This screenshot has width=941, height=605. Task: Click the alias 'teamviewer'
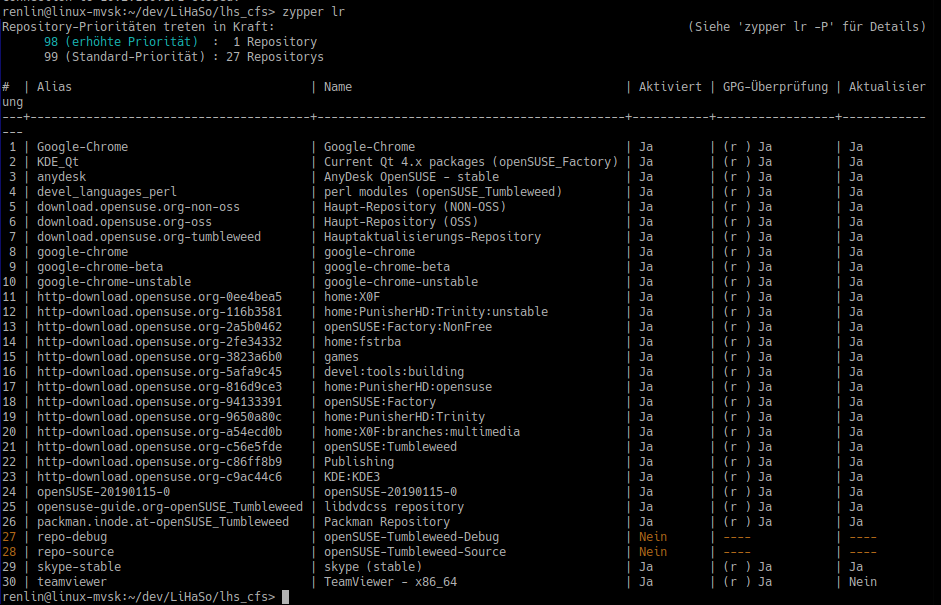pyautogui.click(x=71, y=582)
